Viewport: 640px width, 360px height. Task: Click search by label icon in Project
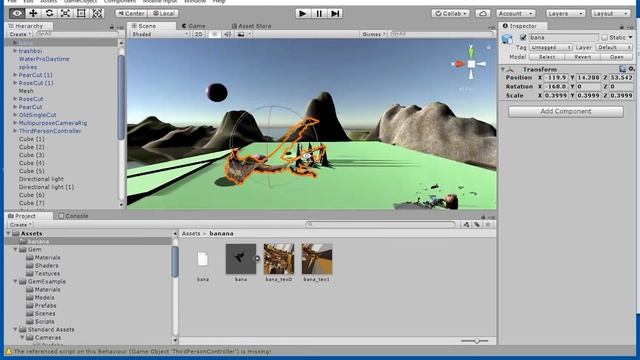pyautogui.click(x=477, y=224)
